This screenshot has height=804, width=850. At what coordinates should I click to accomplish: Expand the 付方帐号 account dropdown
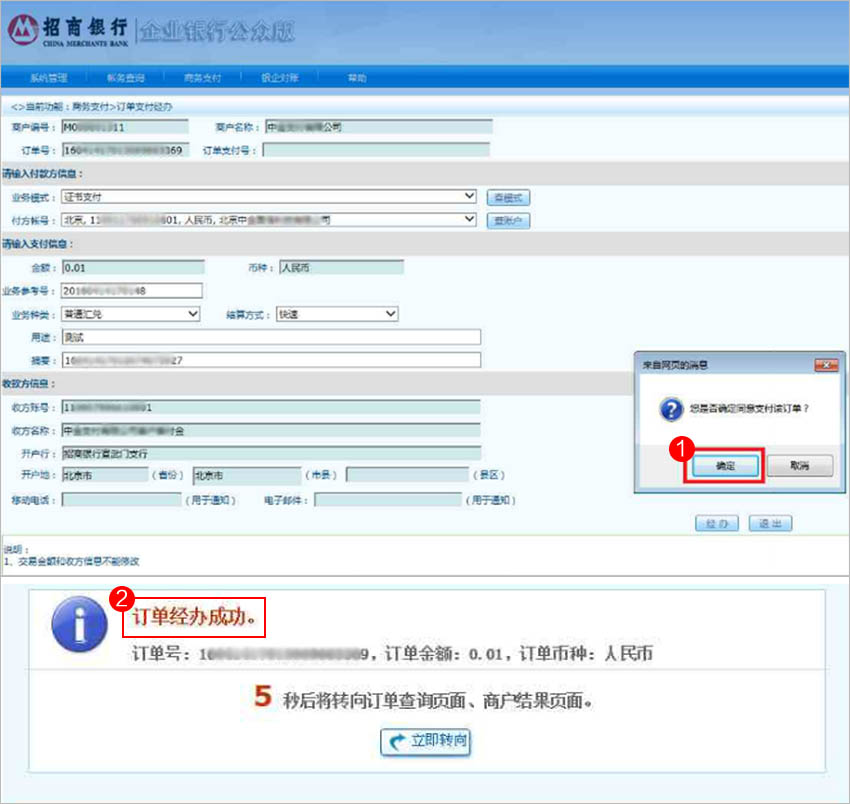click(269, 220)
